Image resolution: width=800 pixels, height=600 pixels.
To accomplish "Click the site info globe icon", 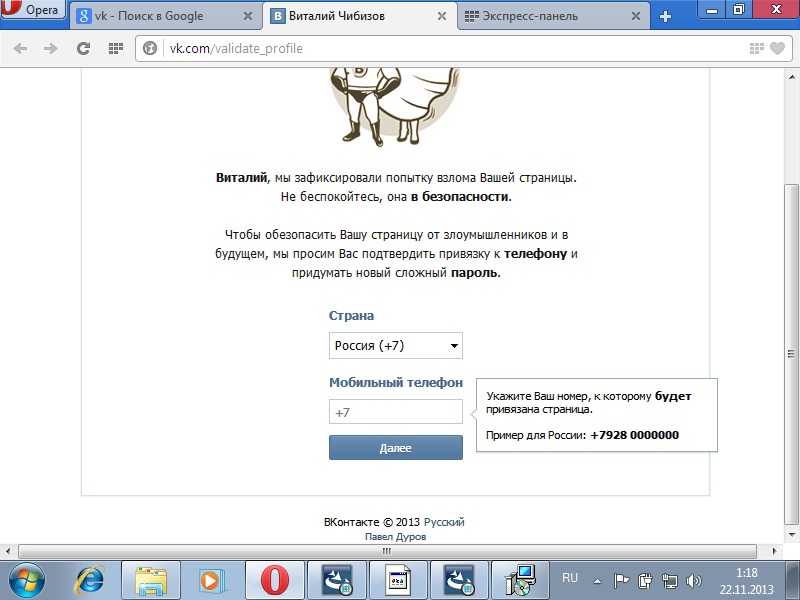I will 150,48.
